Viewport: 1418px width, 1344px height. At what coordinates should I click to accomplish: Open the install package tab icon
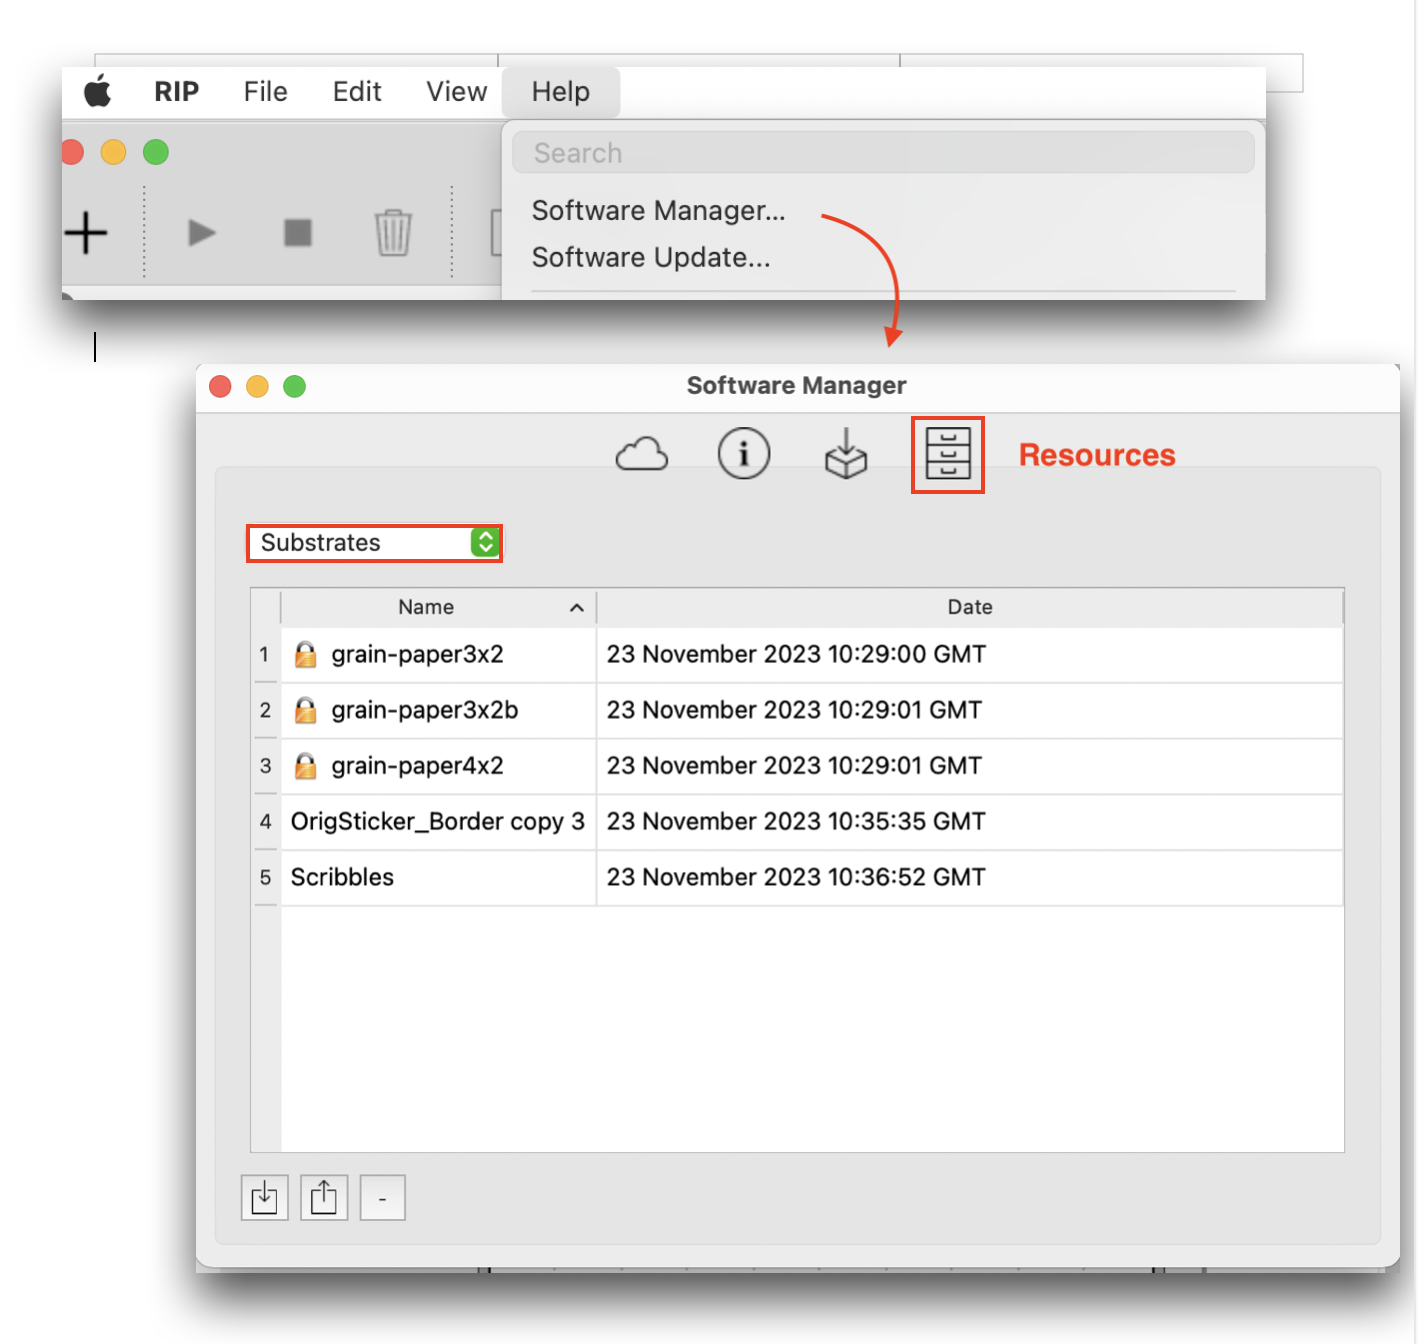846,454
